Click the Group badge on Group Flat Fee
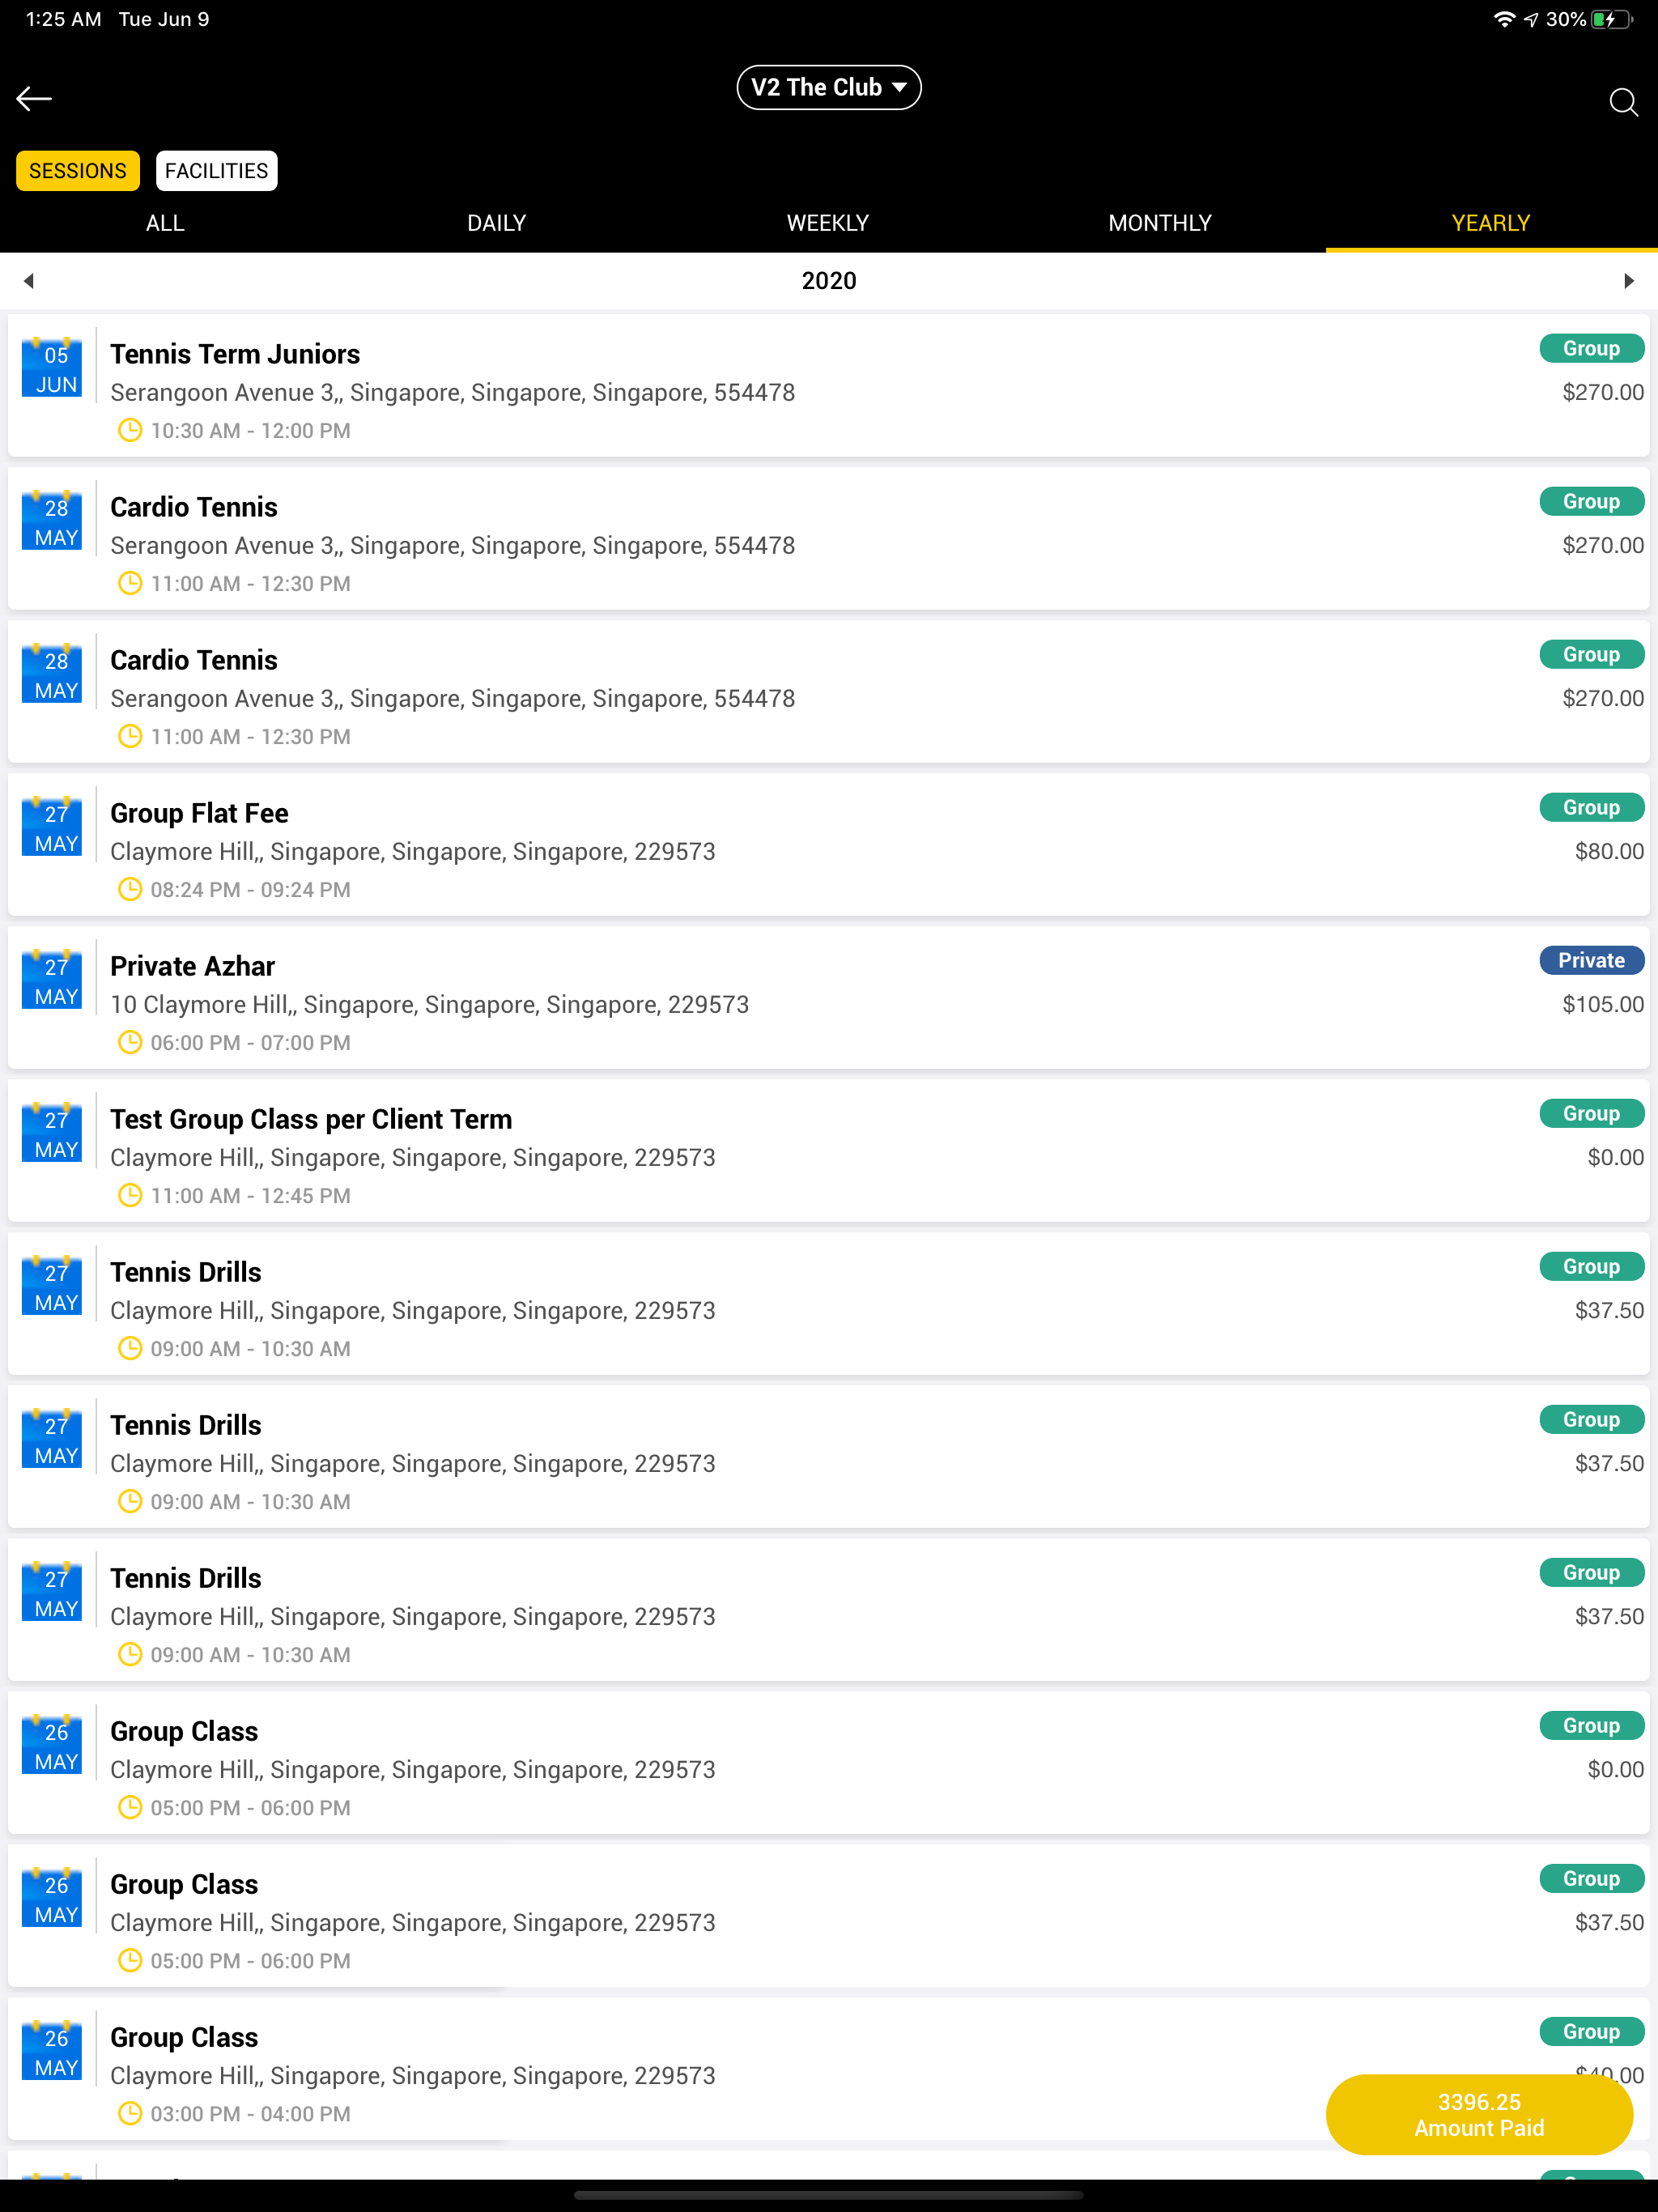This screenshot has height=2212, width=1658. 1591,807
